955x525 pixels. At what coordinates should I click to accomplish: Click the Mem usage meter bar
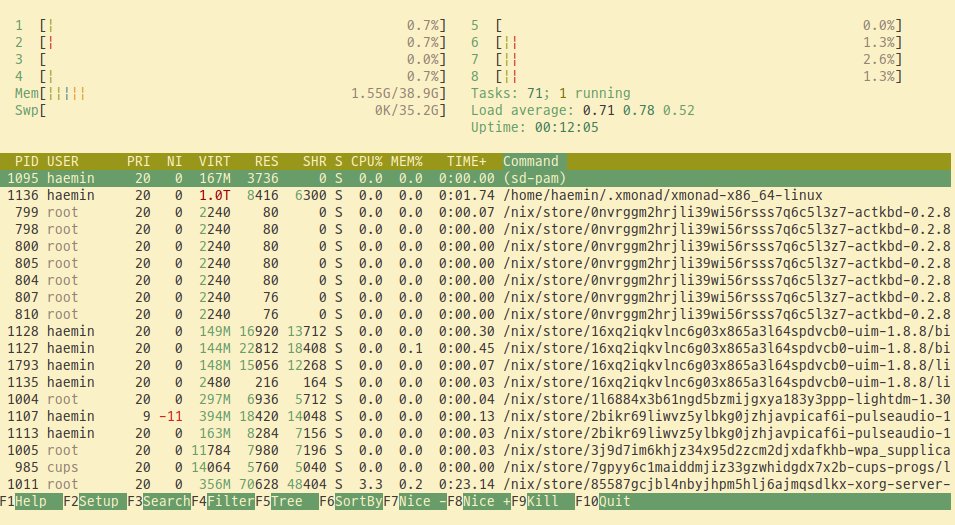(x=231, y=94)
